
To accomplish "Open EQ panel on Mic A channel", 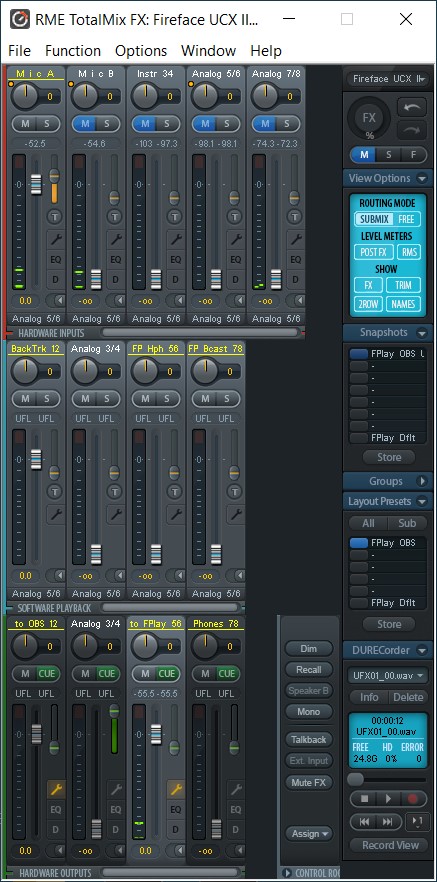I will tap(55, 259).
